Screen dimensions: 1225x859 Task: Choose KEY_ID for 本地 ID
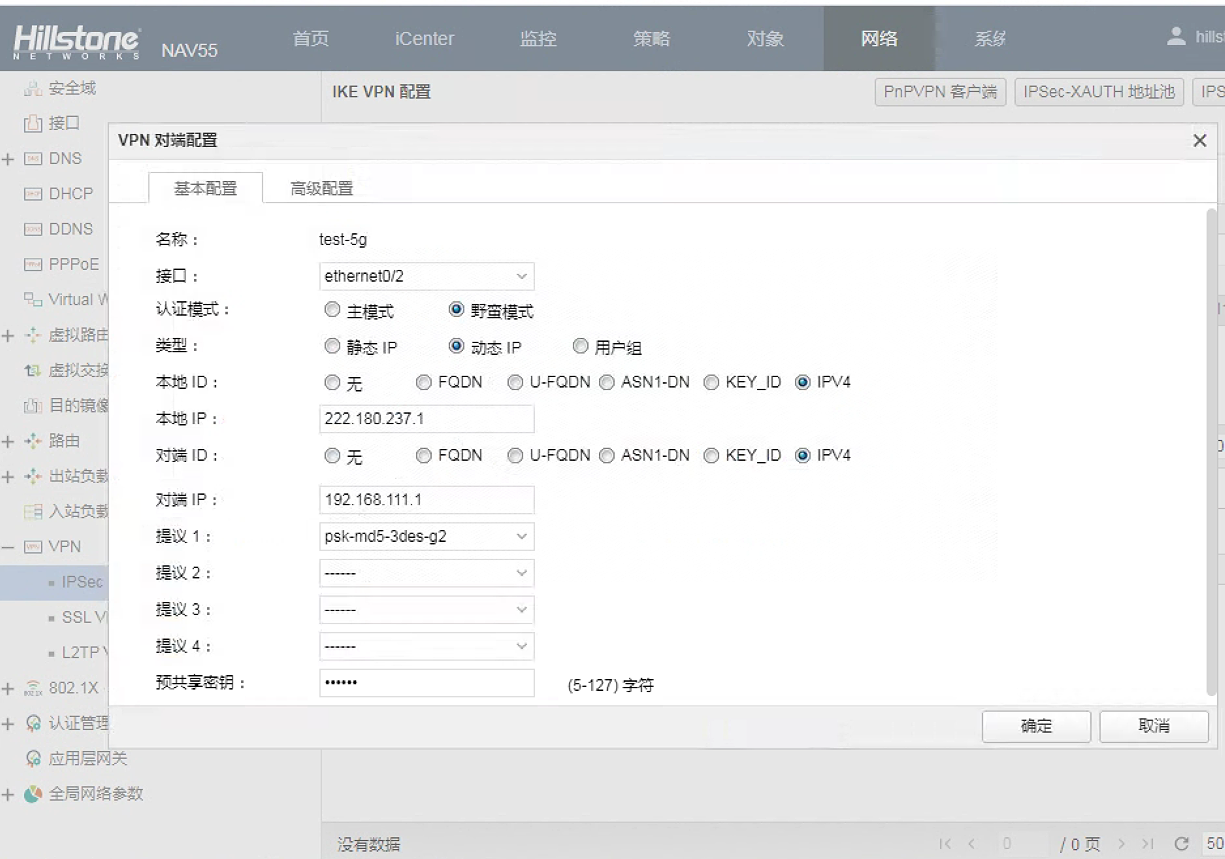[x=710, y=382]
